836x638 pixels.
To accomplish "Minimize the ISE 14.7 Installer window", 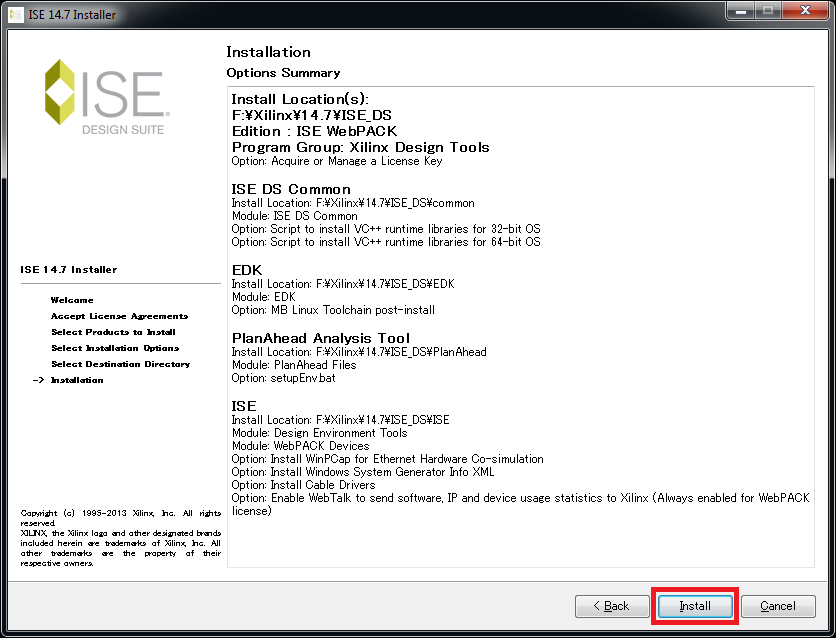I will pyautogui.click(x=741, y=11).
